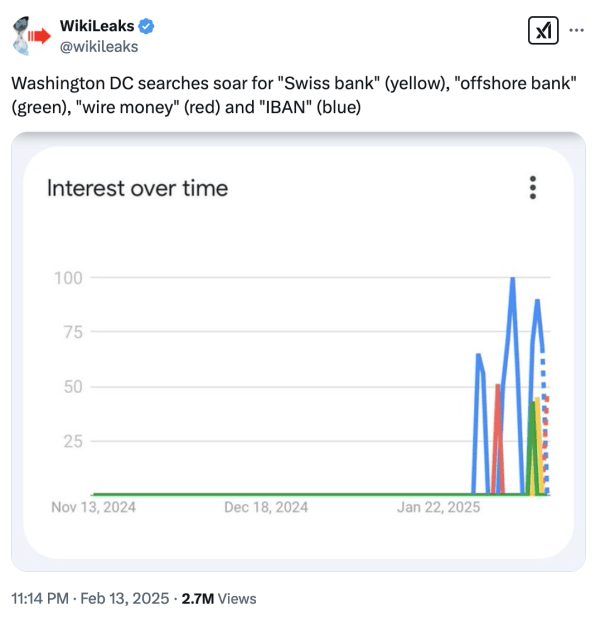The height and width of the screenshot is (621, 600).
Task: Click the green offshore bank spike
Action: [531, 448]
